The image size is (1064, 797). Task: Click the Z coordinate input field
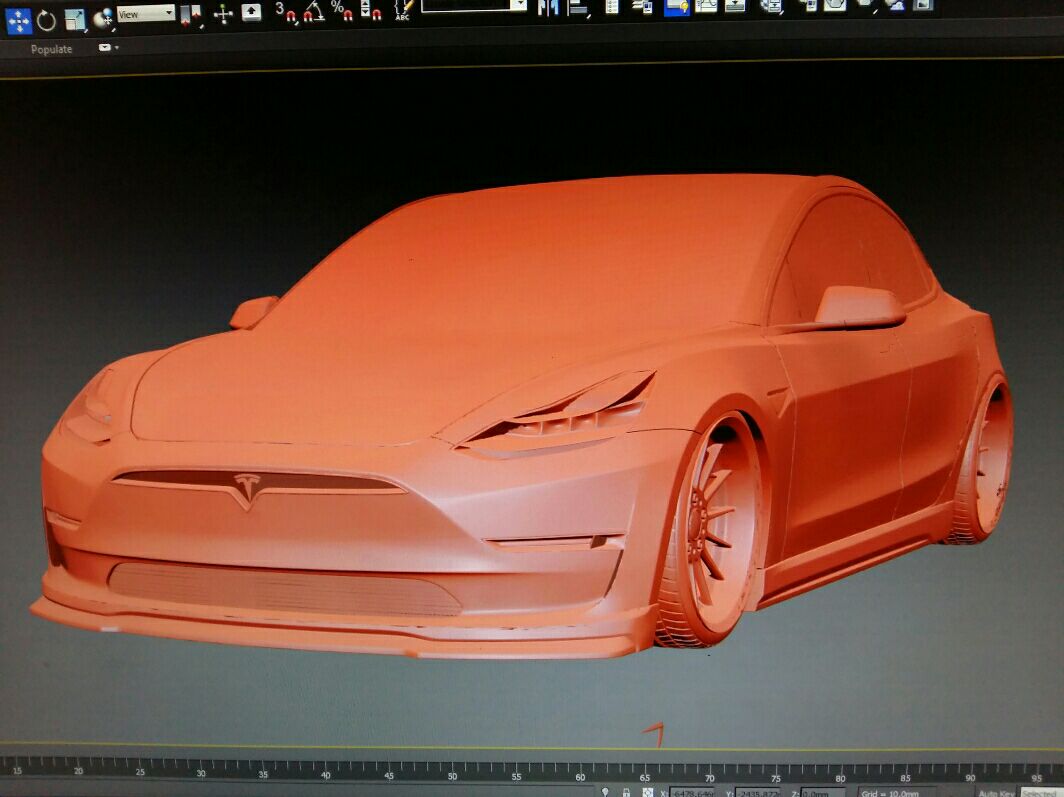[823, 792]
